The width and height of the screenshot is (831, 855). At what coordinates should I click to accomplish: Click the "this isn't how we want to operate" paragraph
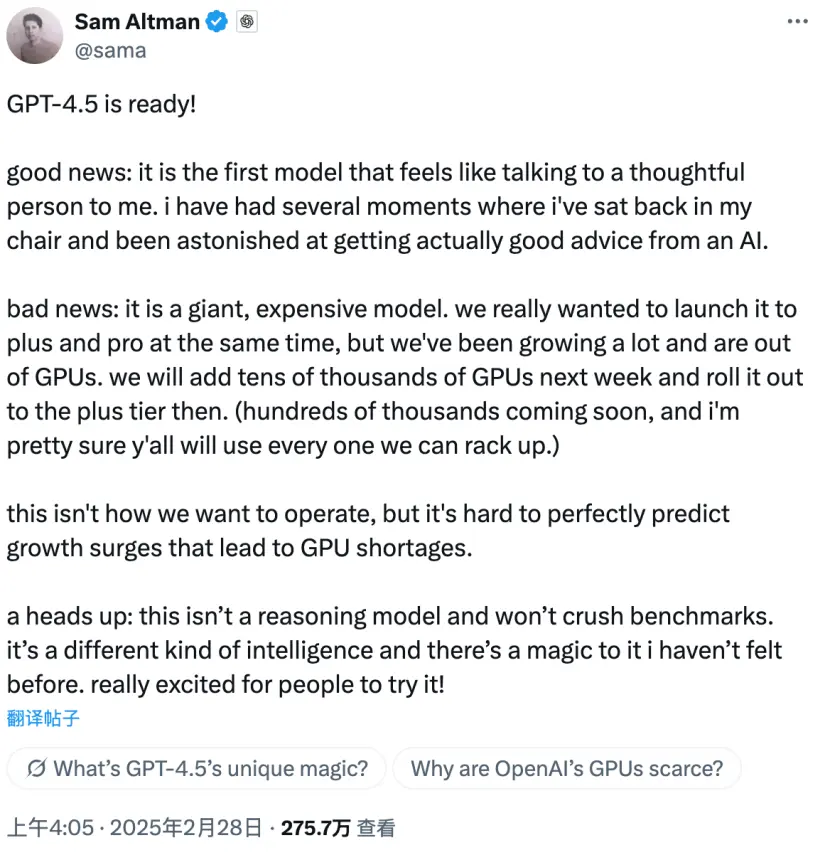[x=368, y=531]
